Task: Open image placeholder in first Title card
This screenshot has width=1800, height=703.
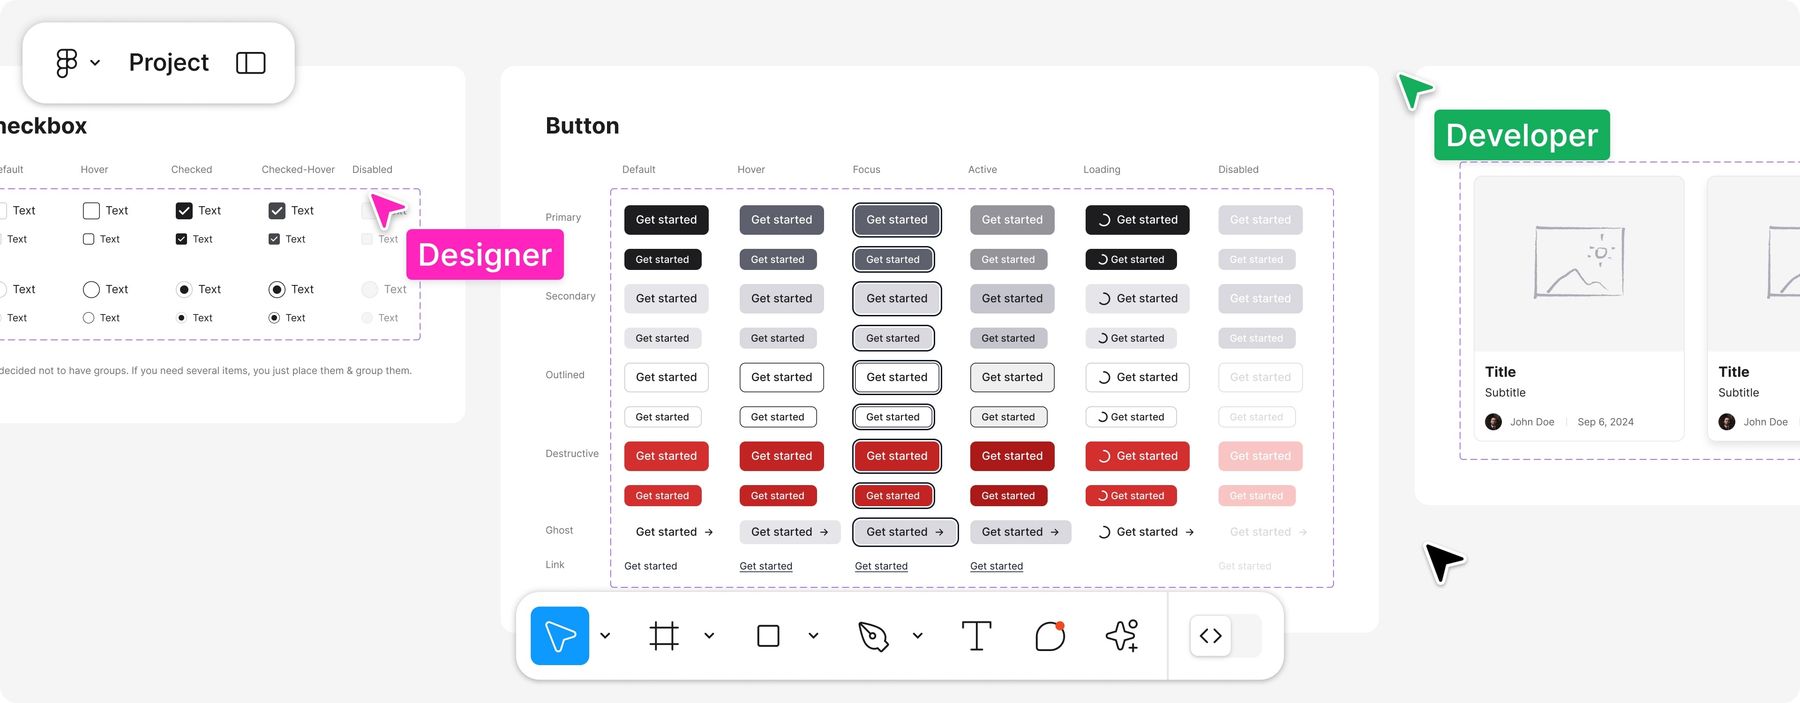Action: click(1579, 263)
